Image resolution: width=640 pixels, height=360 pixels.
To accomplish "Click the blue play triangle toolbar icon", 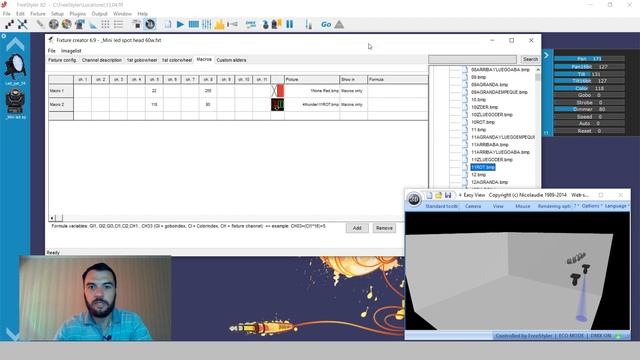I will tap(180, 24).
